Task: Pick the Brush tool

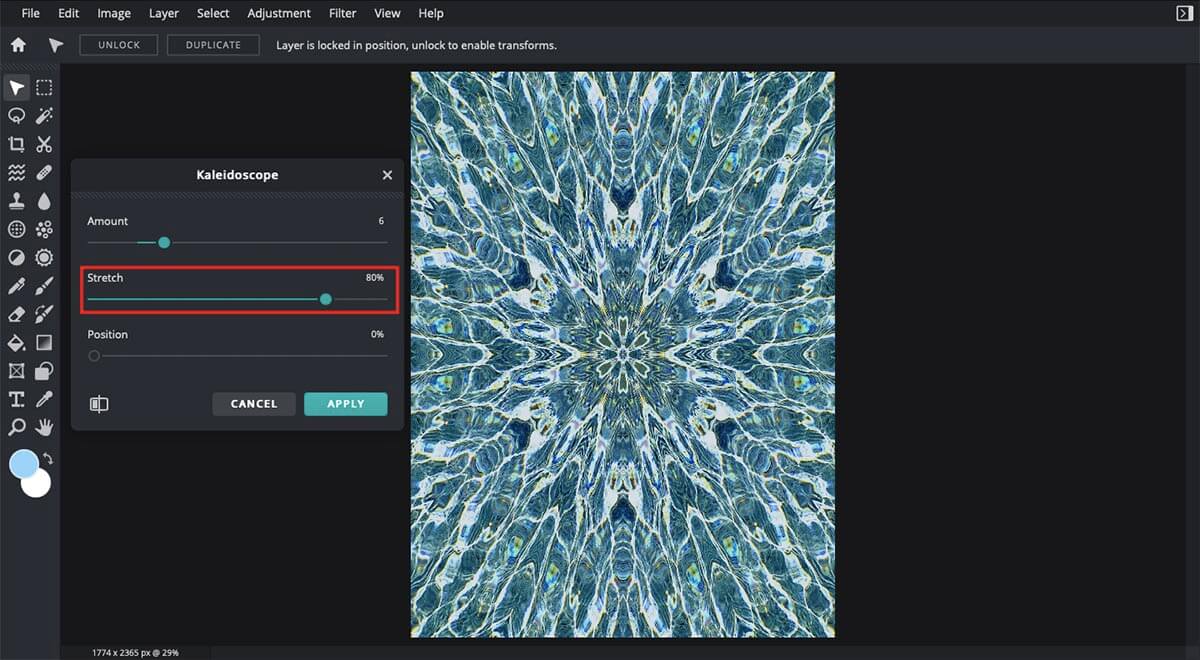Action: tap(44, 286)
